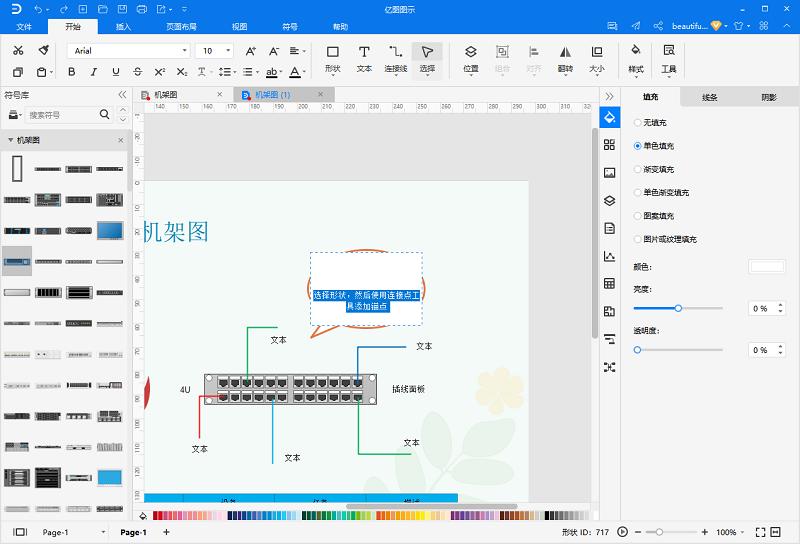The image size is (800, 544).
Task: Collapse the 机架图 symbol library section
Action: [x=11, y=141]
